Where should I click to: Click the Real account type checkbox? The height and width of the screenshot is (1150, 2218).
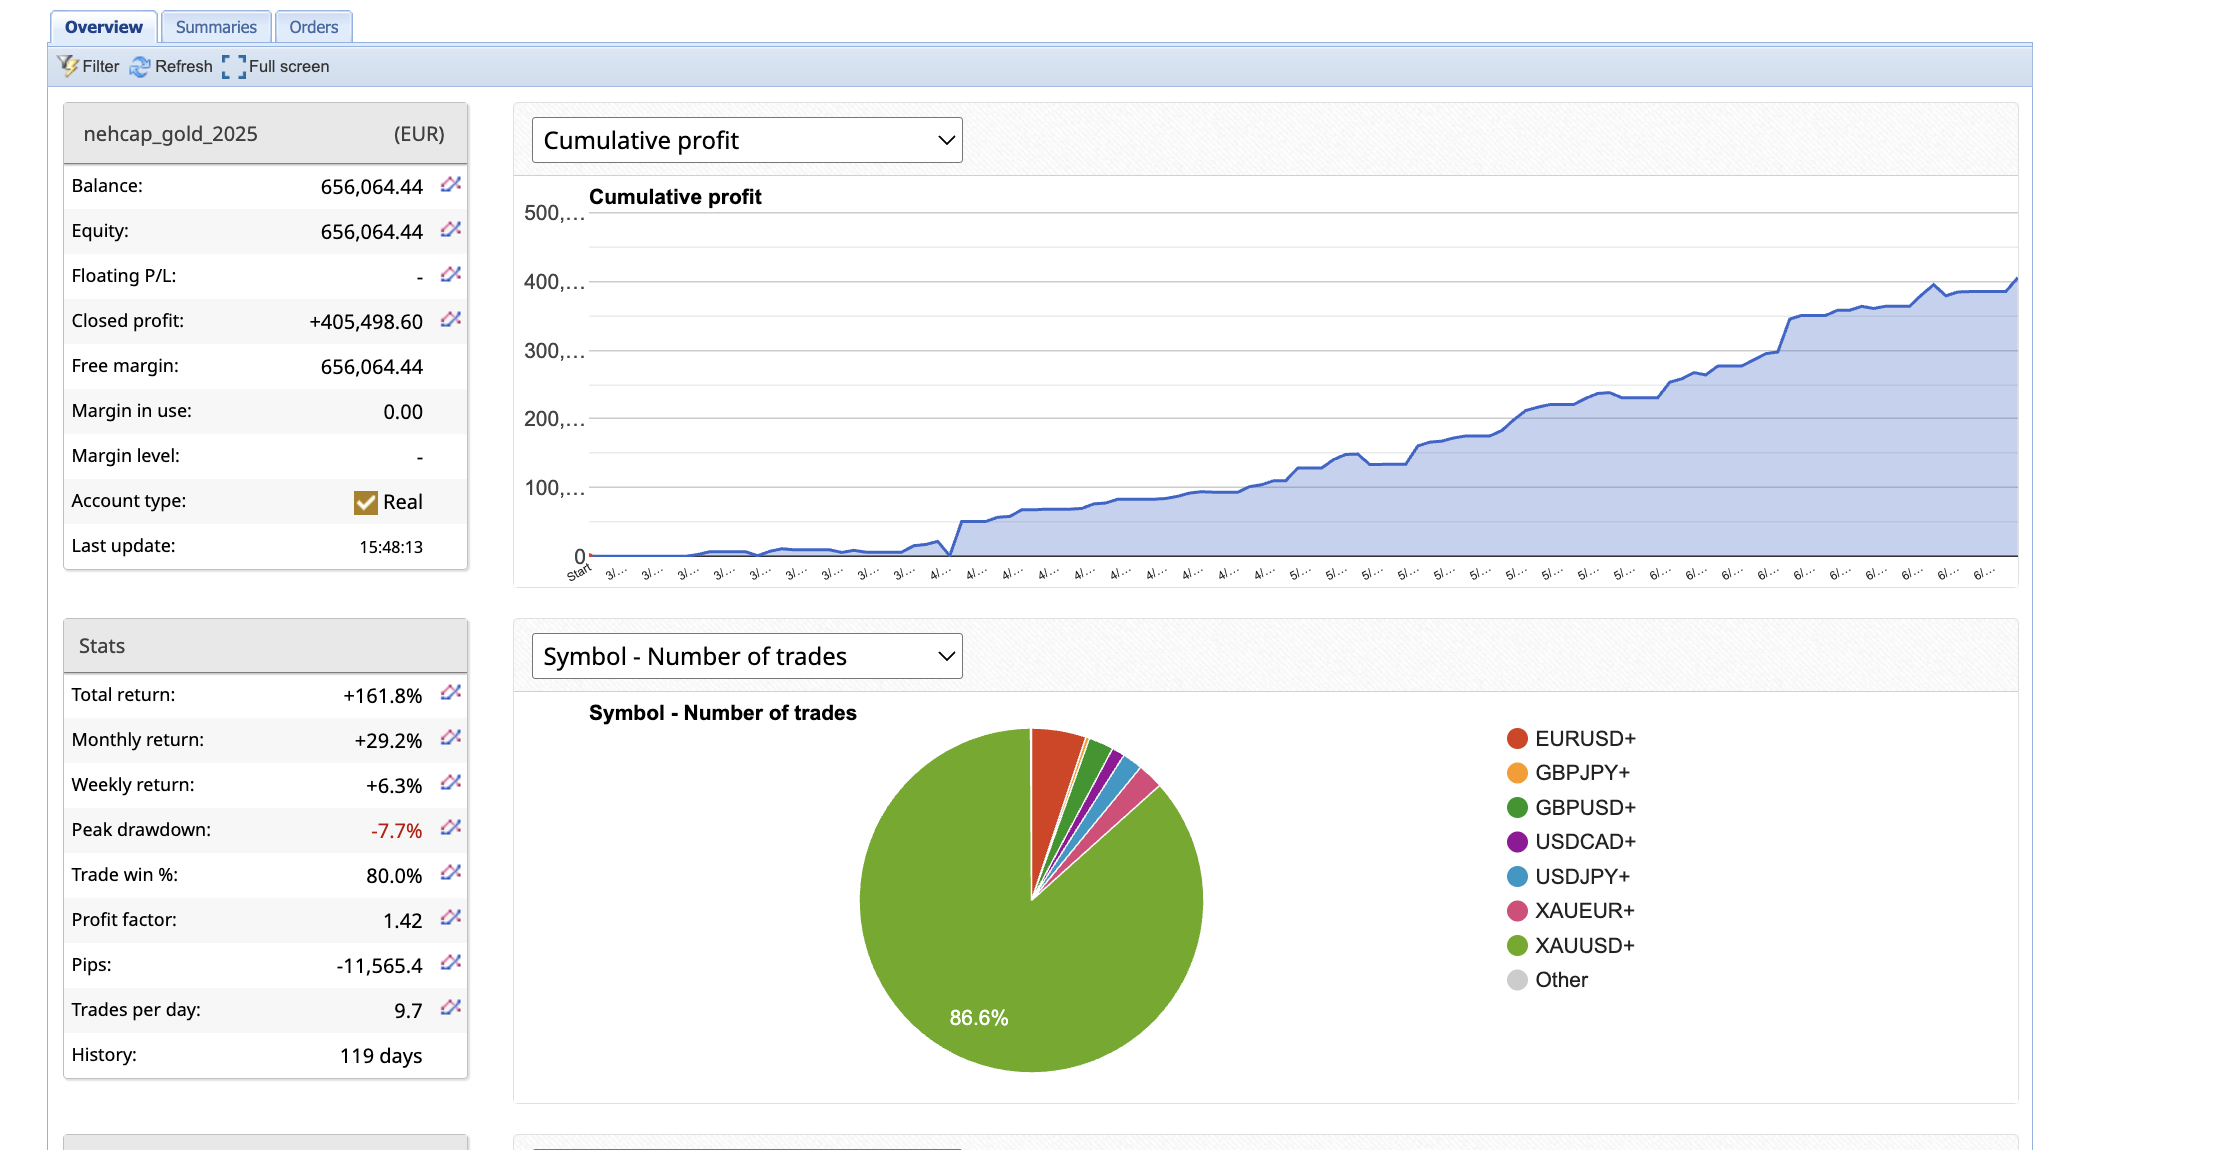pos(366,502)
